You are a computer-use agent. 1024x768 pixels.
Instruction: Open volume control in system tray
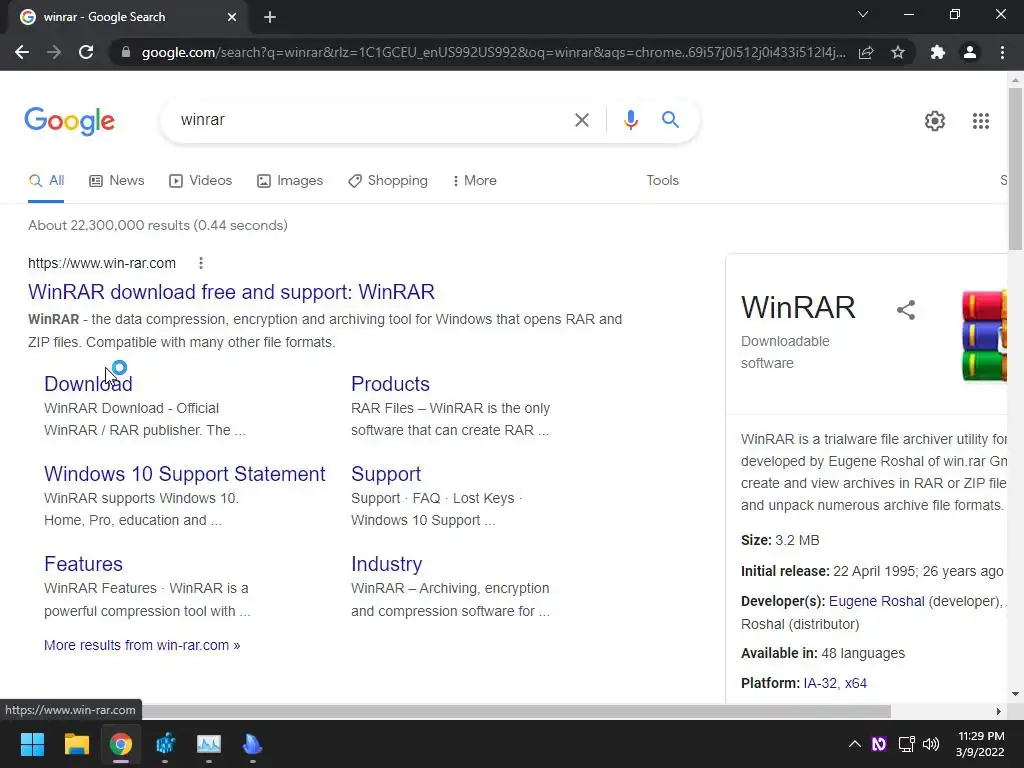coord(931,744)
